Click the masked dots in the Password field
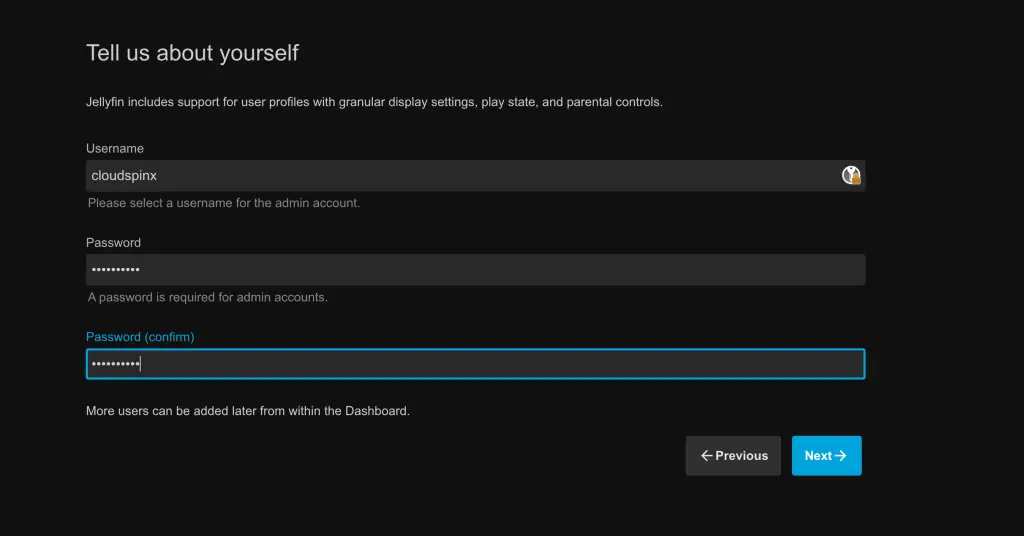The image size is (1024, 536). click(115, 270)
